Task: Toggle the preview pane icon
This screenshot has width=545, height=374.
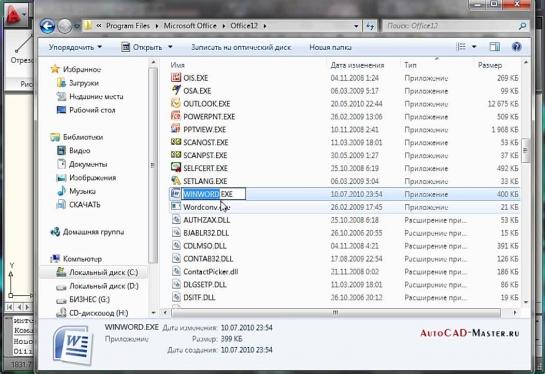Action: coord(495,47)
